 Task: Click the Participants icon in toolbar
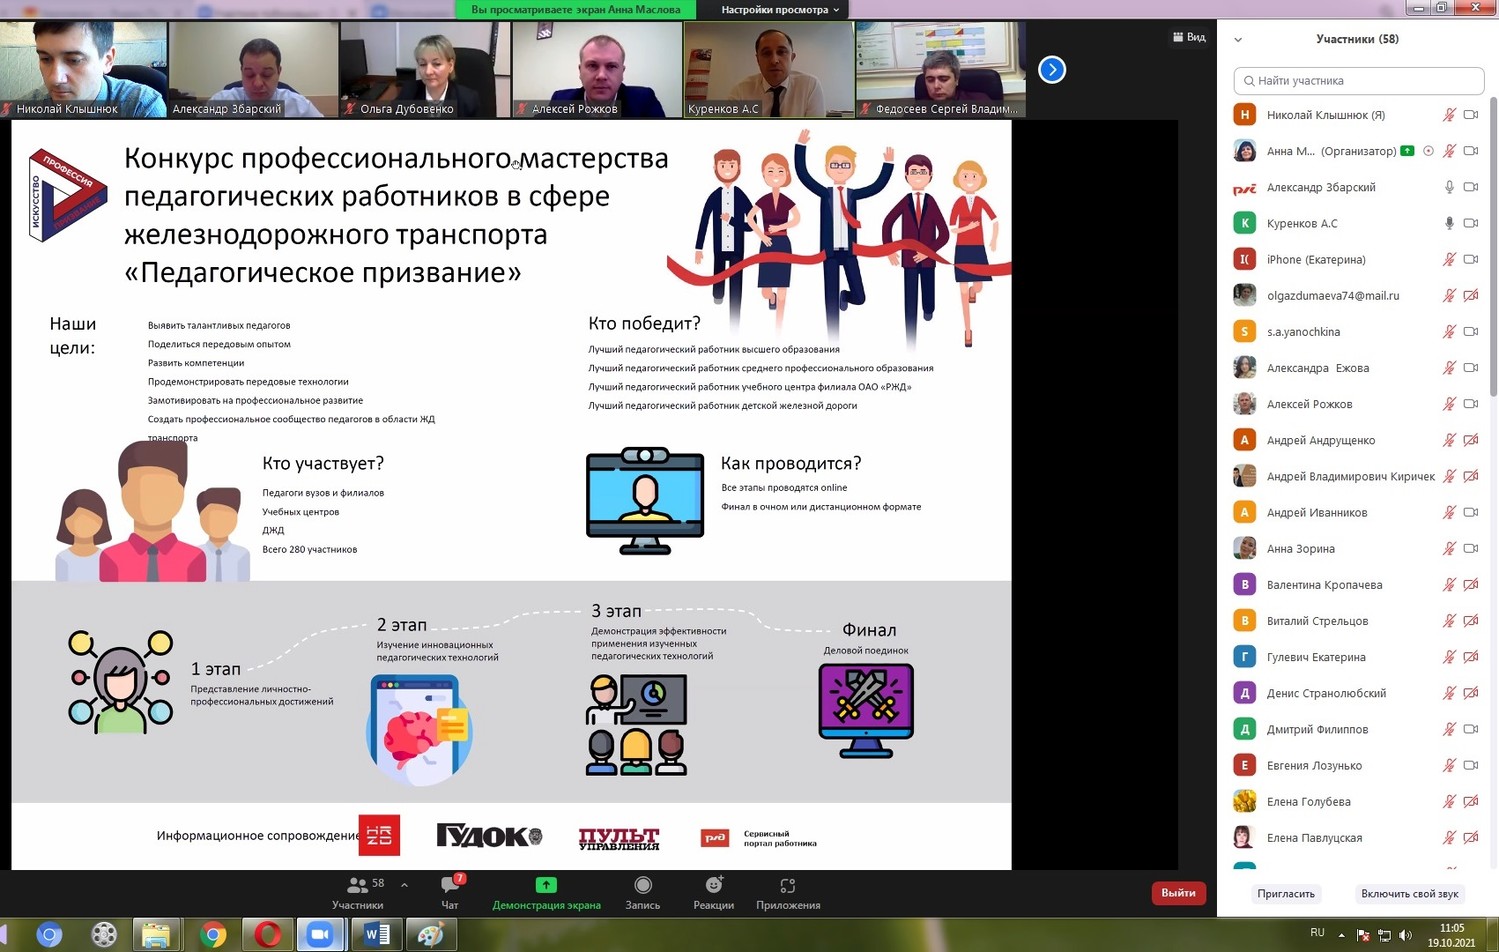coord(357,886)
